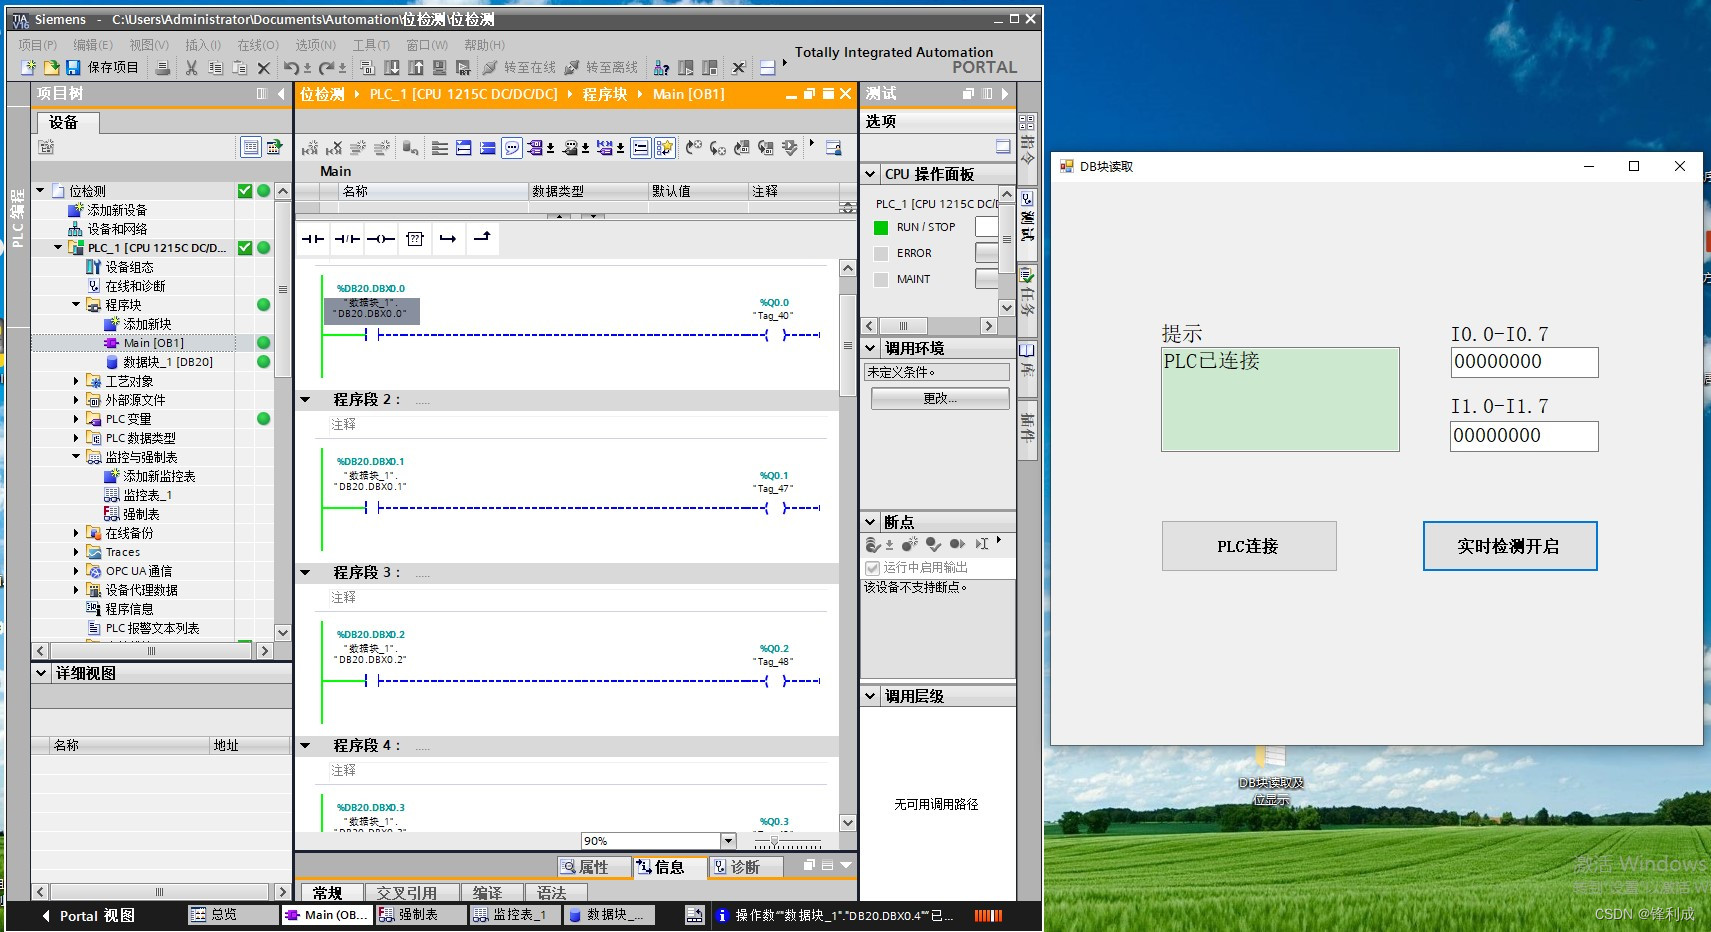The height and width of the screenshot is (932, 1711).
Task: Open the 在线(O) menu
Action: (x=258, y=45)
